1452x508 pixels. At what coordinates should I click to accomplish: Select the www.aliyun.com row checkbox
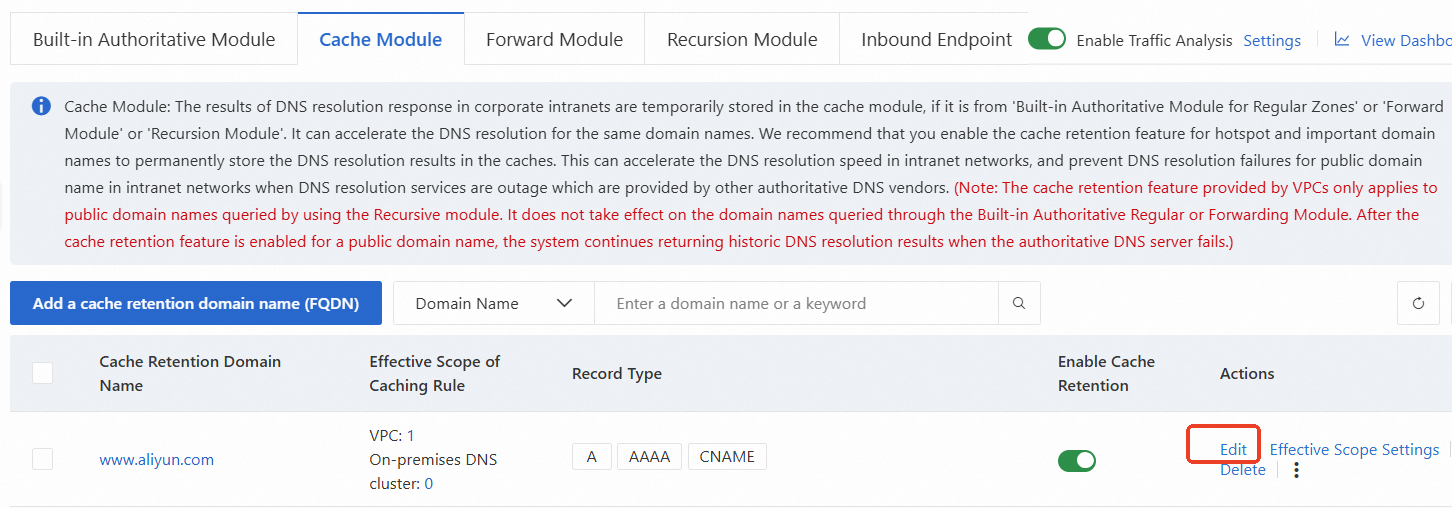tap(42, 459)
